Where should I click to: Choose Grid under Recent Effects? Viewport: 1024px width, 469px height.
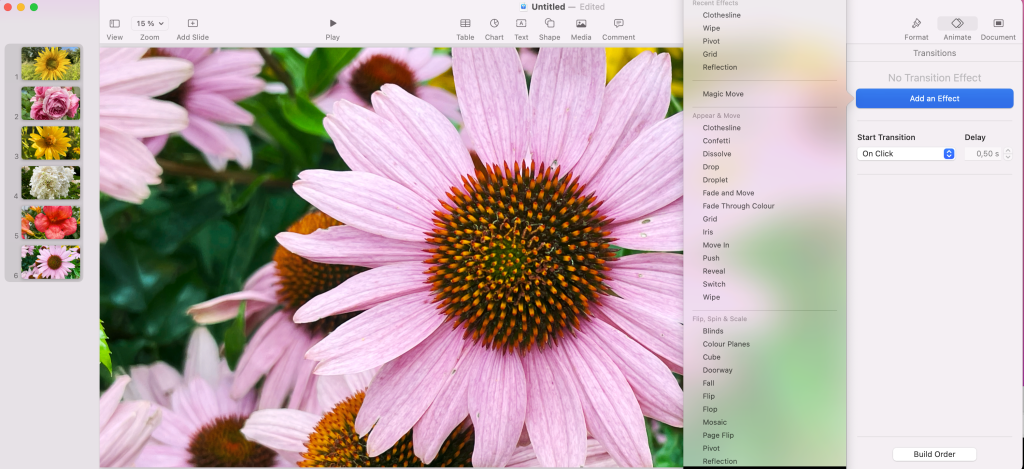(710, 54)
